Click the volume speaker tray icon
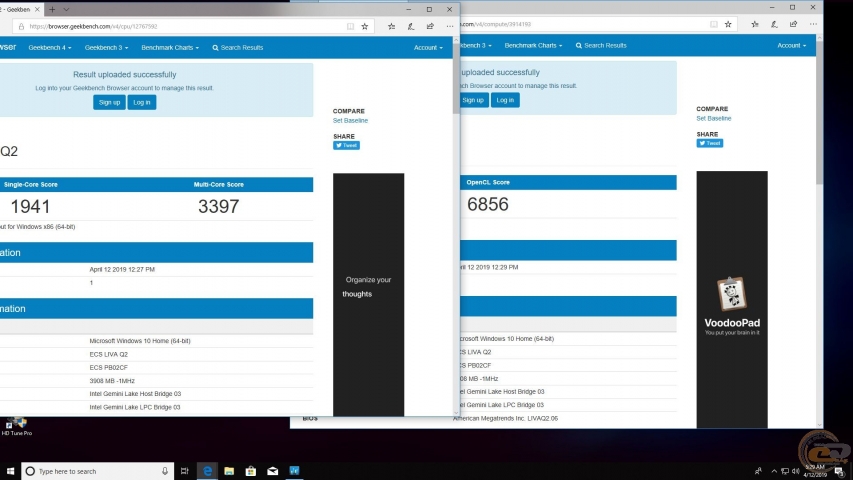The height and width of the screenshot is (480, 853). point(795,471)
